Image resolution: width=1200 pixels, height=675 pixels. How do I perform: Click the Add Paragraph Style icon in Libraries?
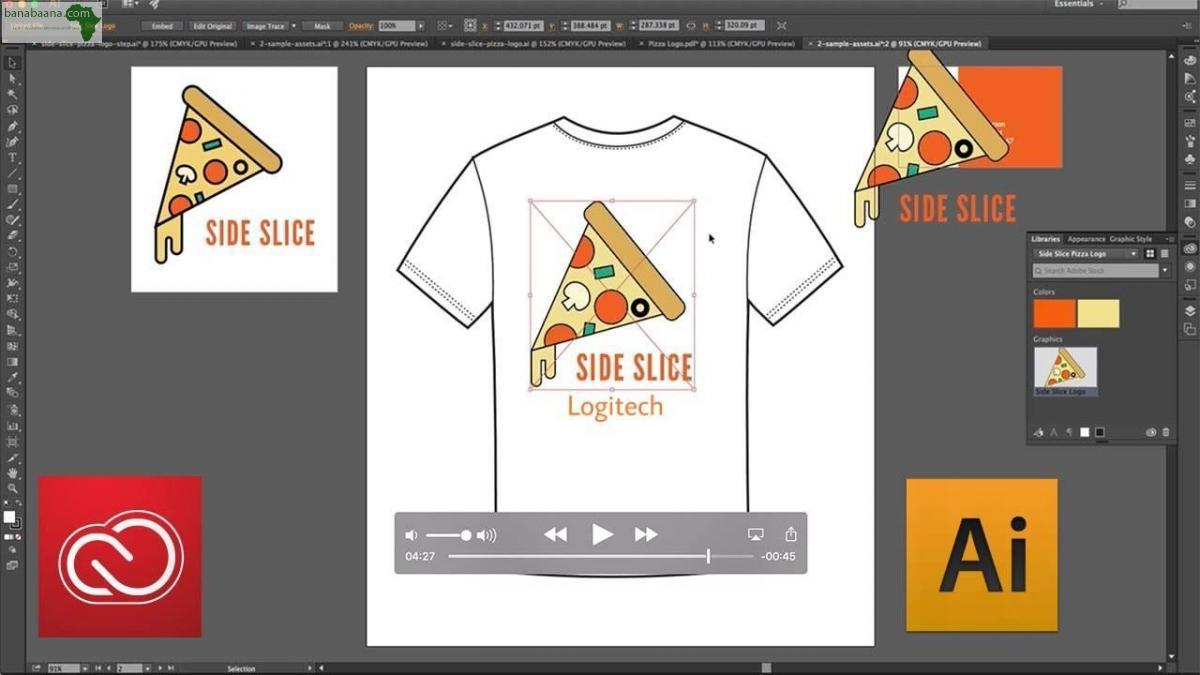pyautogui.click(x=1069, y=432)
